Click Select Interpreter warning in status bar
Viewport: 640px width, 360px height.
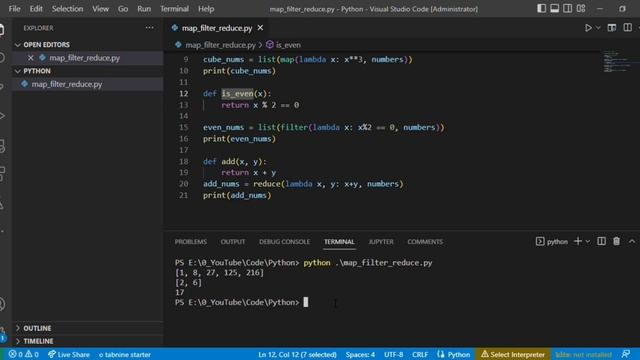[x=513, y=354]
